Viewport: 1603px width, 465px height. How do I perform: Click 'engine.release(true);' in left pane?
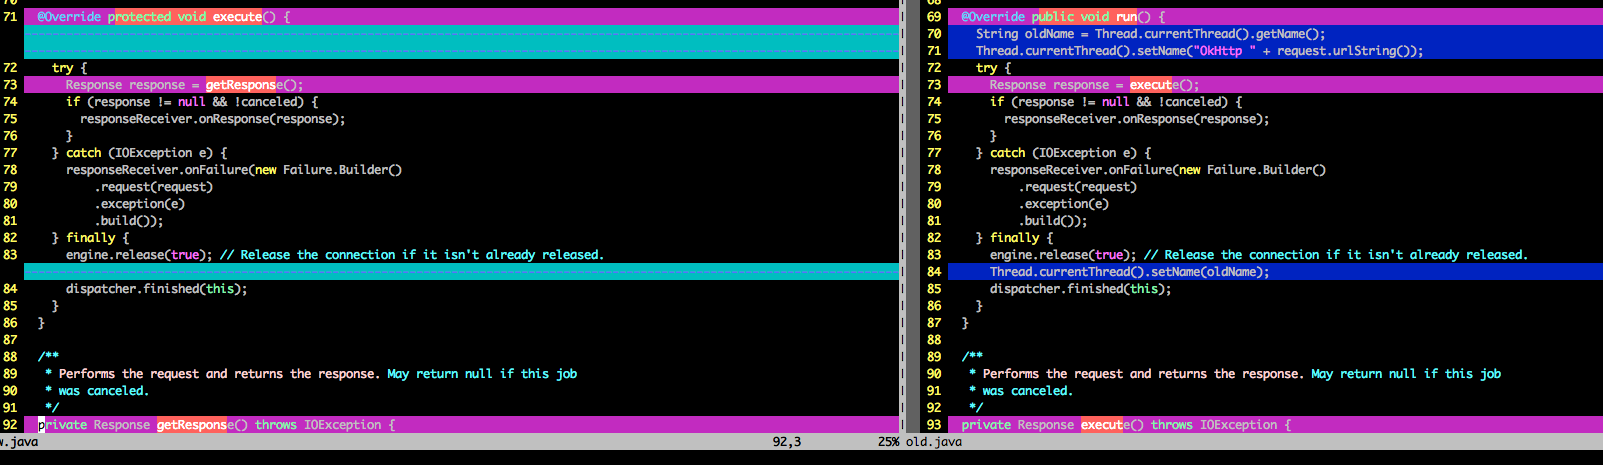click(x=139, y=255)
